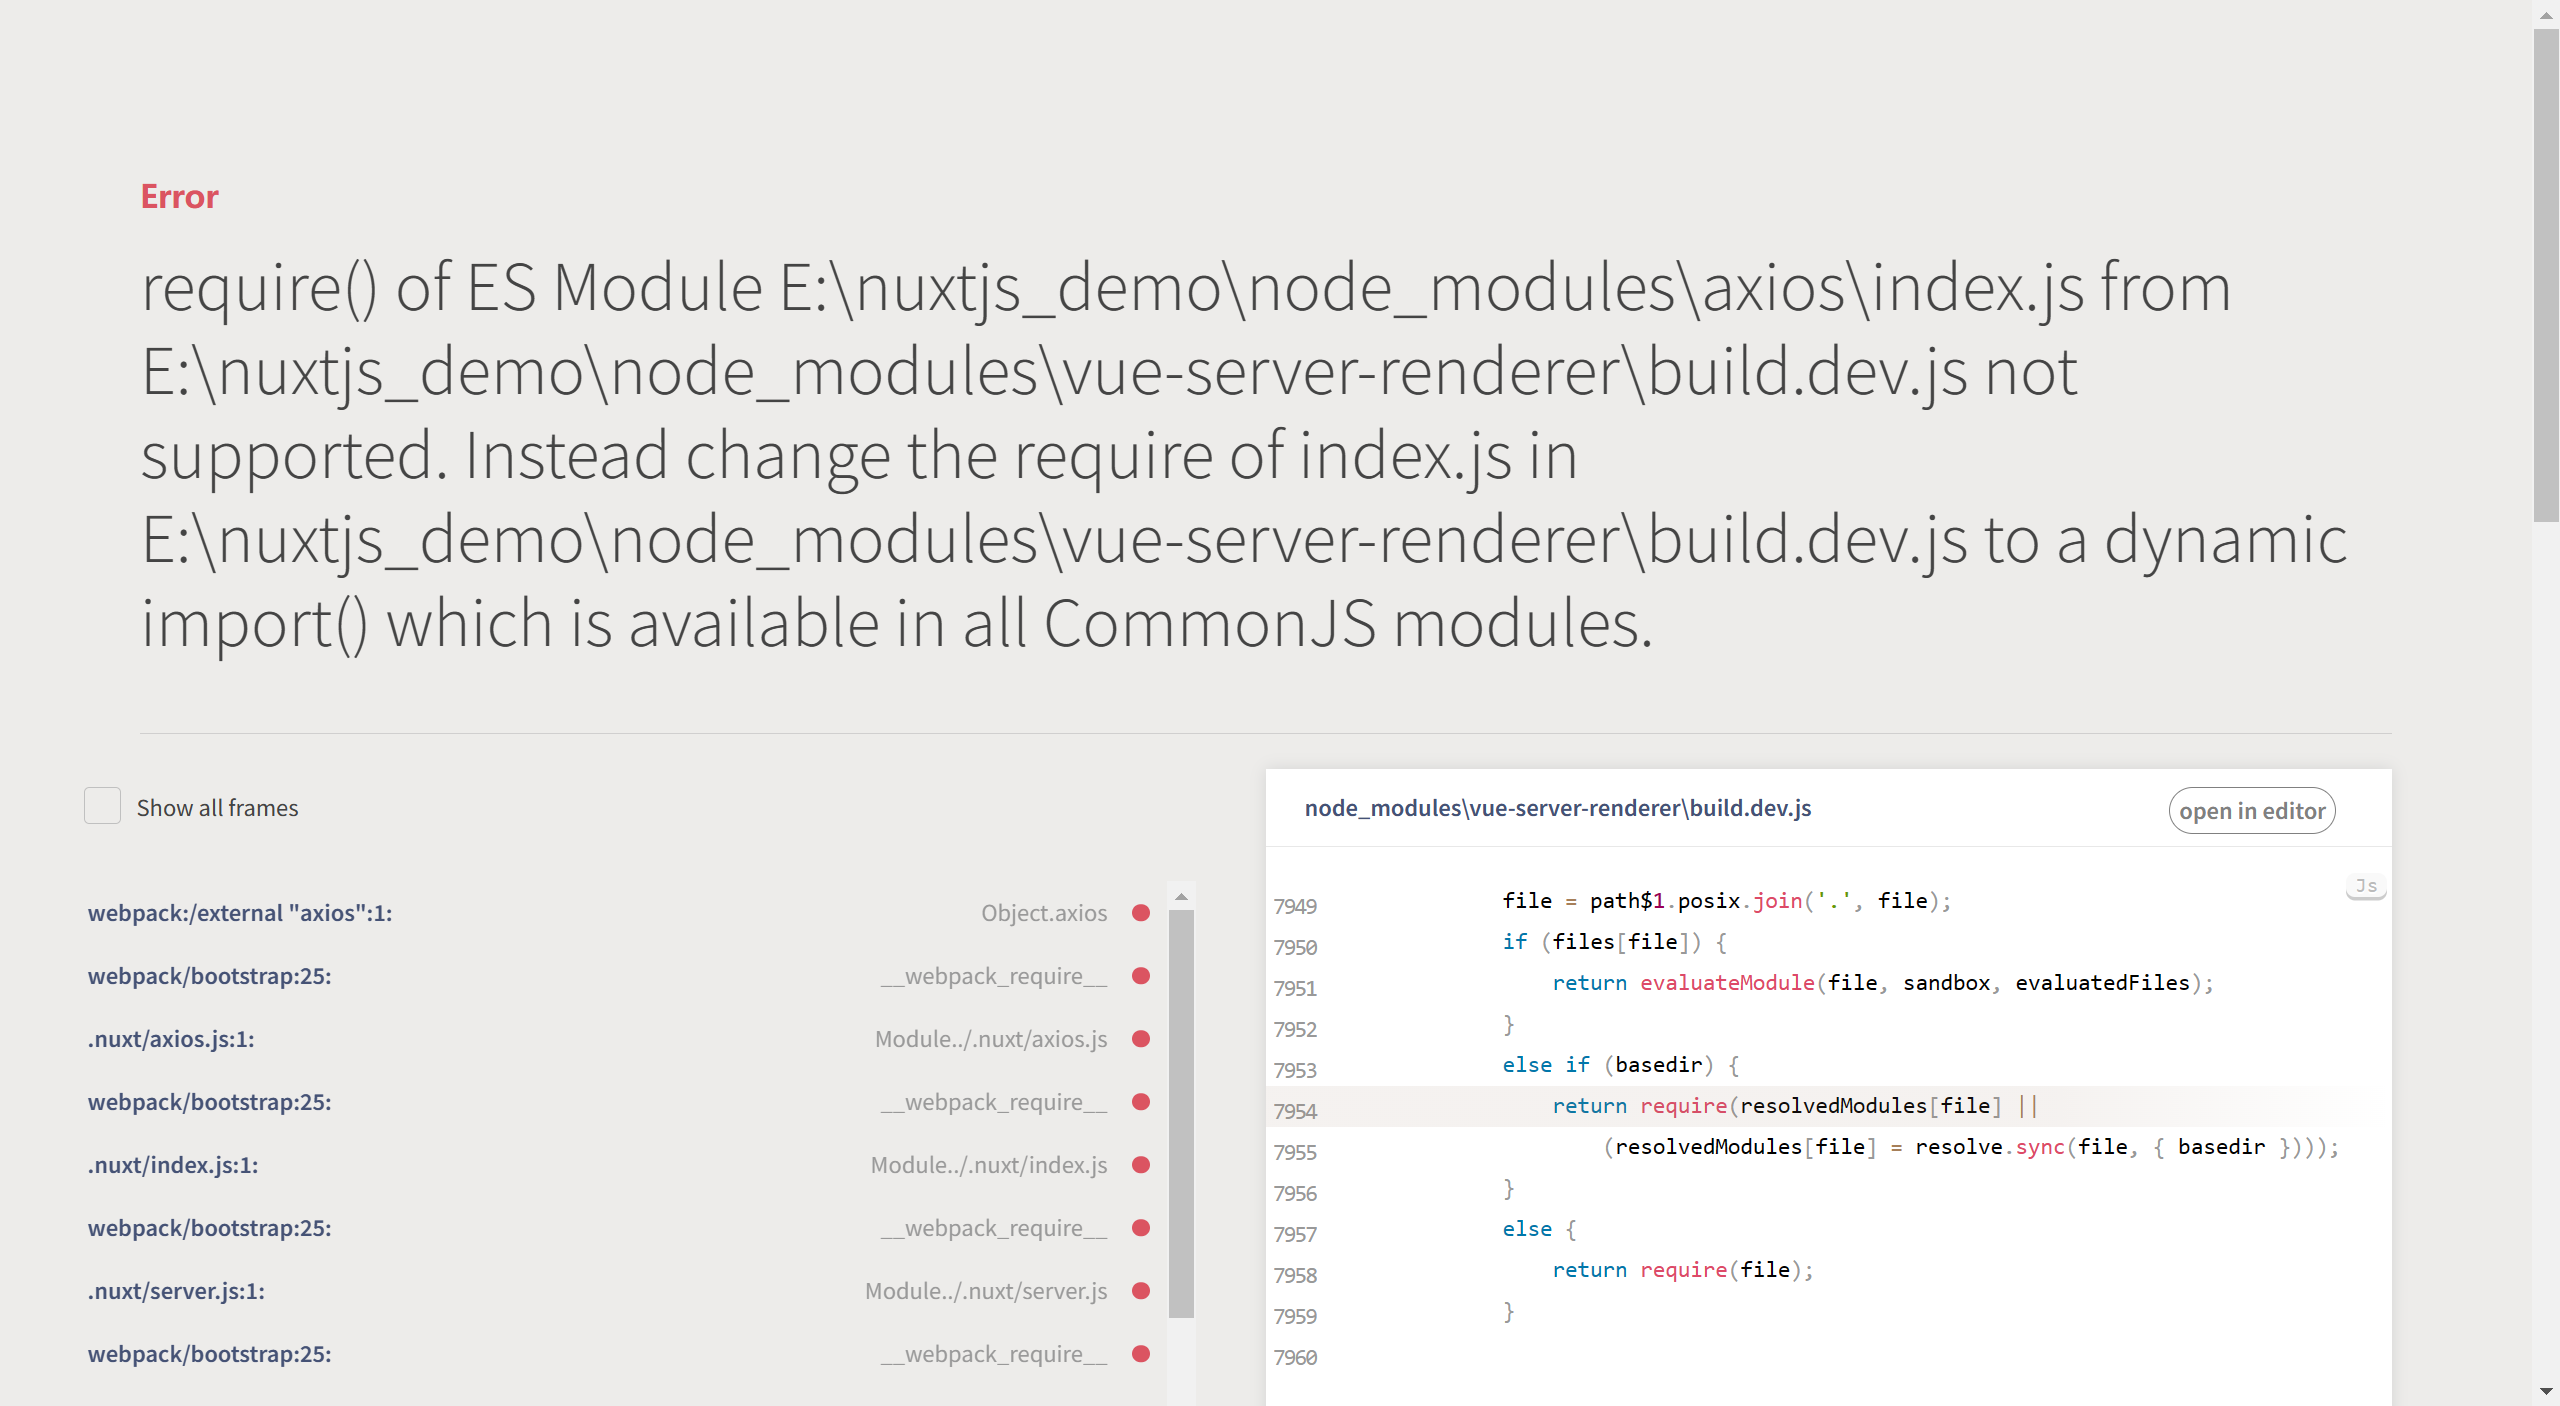This screenshot has height=1406, width=2560.
Task: Select the .nuxt/server.js:1 stack frame
Action: [x=176, y=1291]
